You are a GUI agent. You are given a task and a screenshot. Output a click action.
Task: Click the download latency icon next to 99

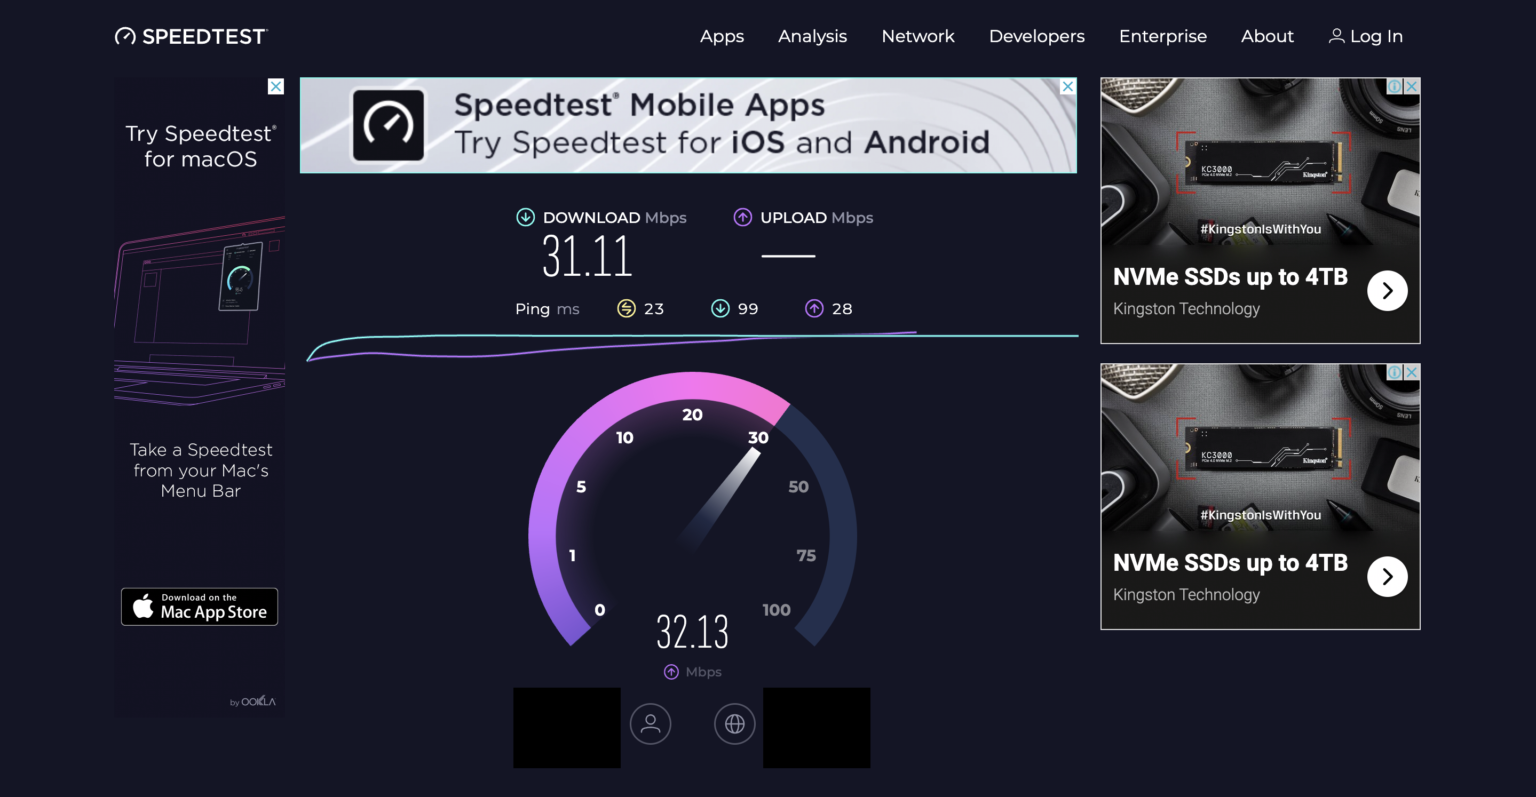point(720,308)
